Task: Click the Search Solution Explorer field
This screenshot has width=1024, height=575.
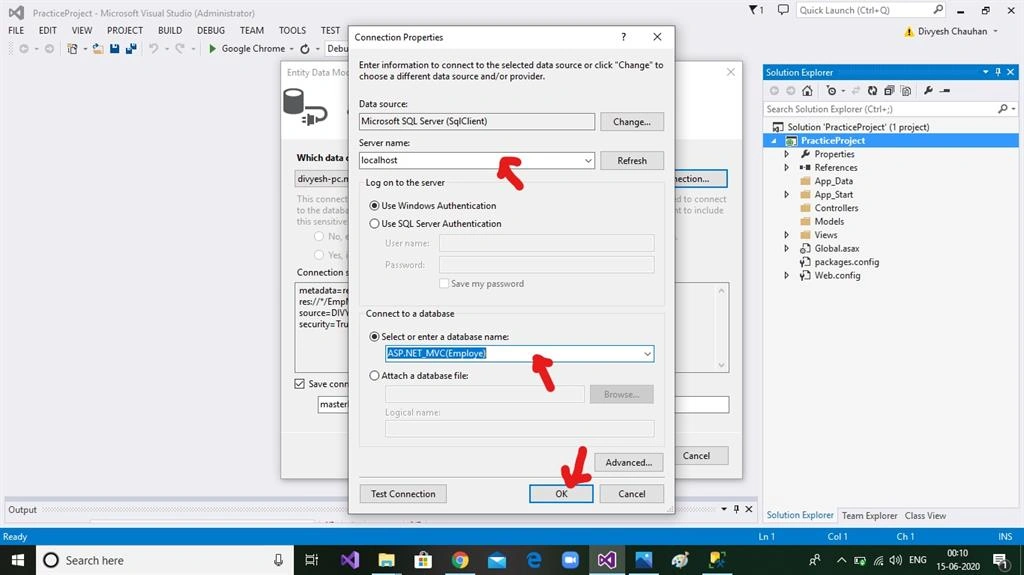Action: tap(880, 109)
